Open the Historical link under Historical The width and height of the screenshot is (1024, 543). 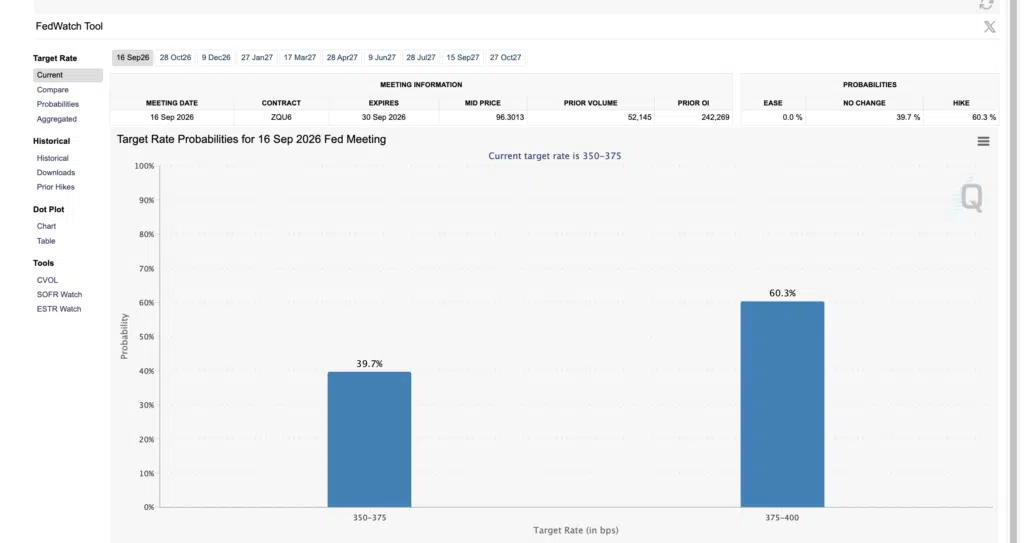pos(52,158)
